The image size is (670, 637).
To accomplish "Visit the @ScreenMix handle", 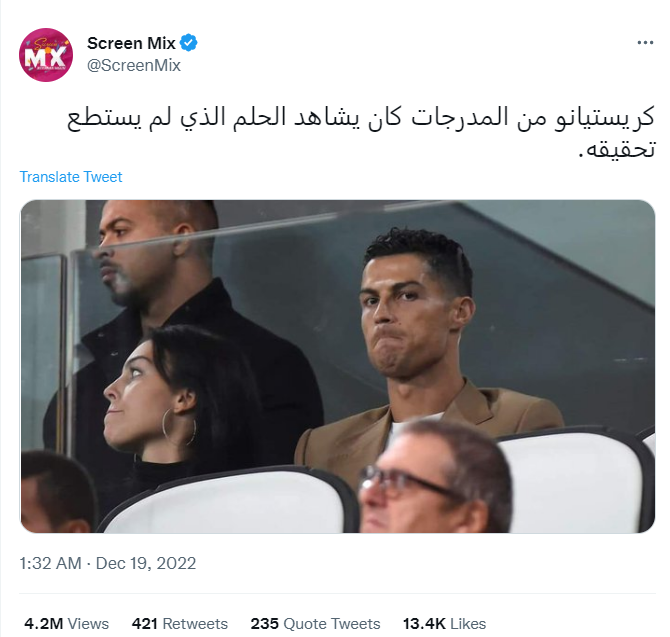I will point(134,65).
